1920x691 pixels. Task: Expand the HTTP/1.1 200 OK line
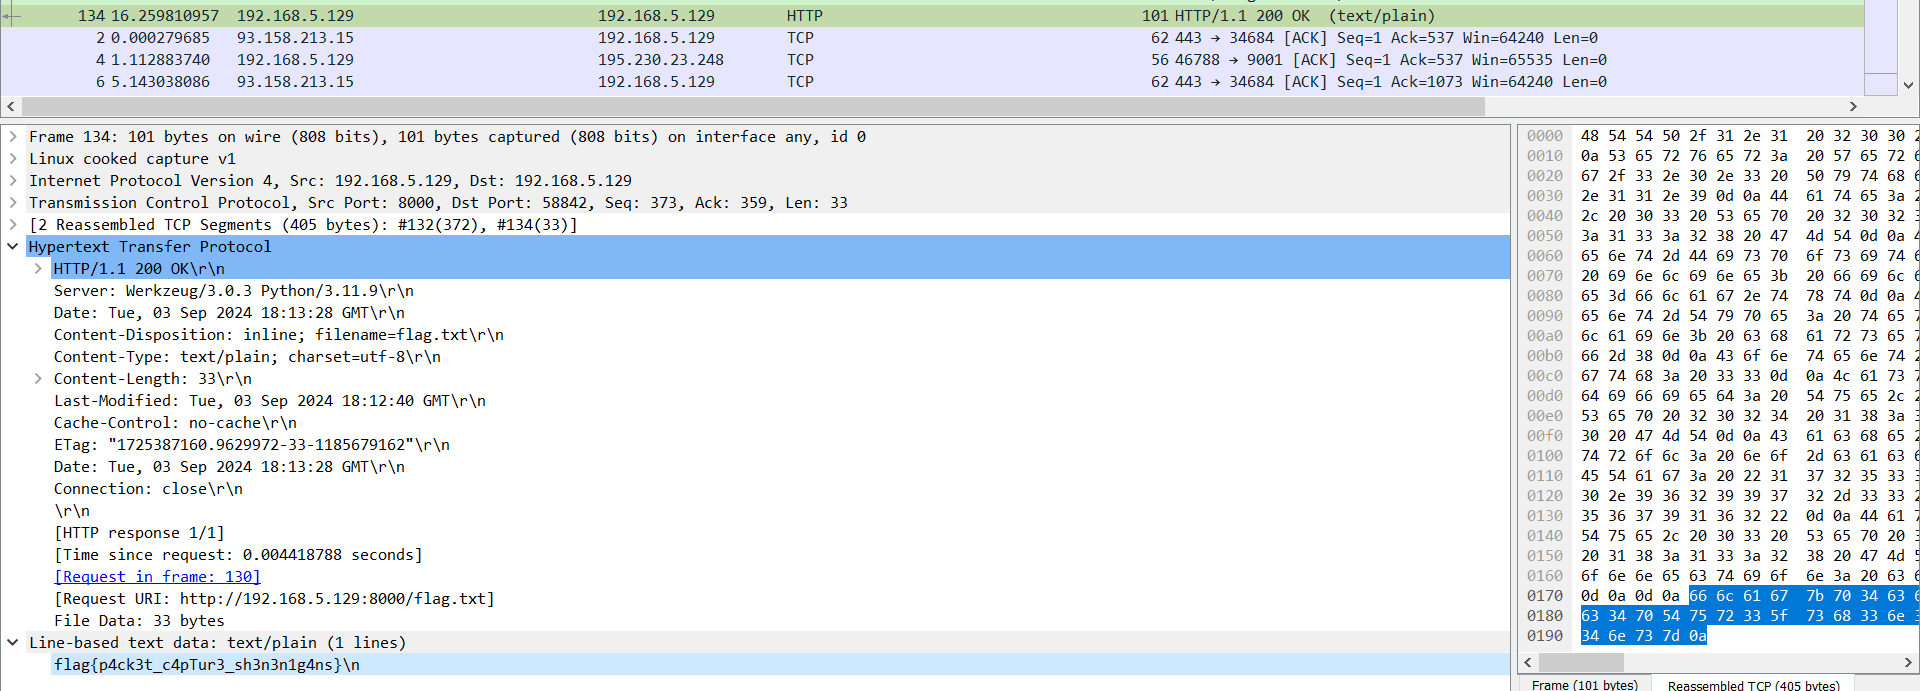pyautogui.click(x=38, y=269)
